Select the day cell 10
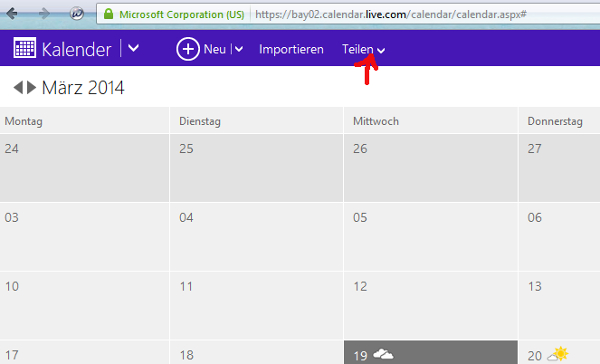Image resolution: width=600 pixels, height=364 pixels. coord(84,305)
